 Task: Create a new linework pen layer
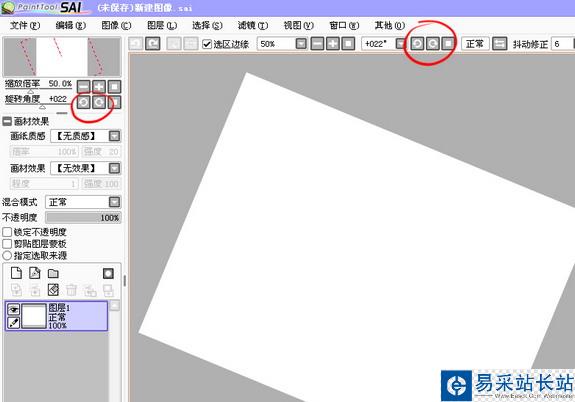[35, 273]
